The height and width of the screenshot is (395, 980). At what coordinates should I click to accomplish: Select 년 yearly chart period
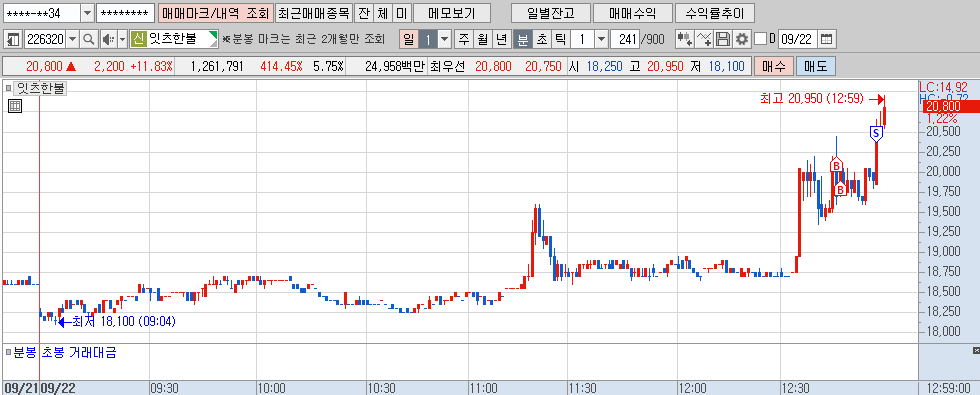(501, 39)
